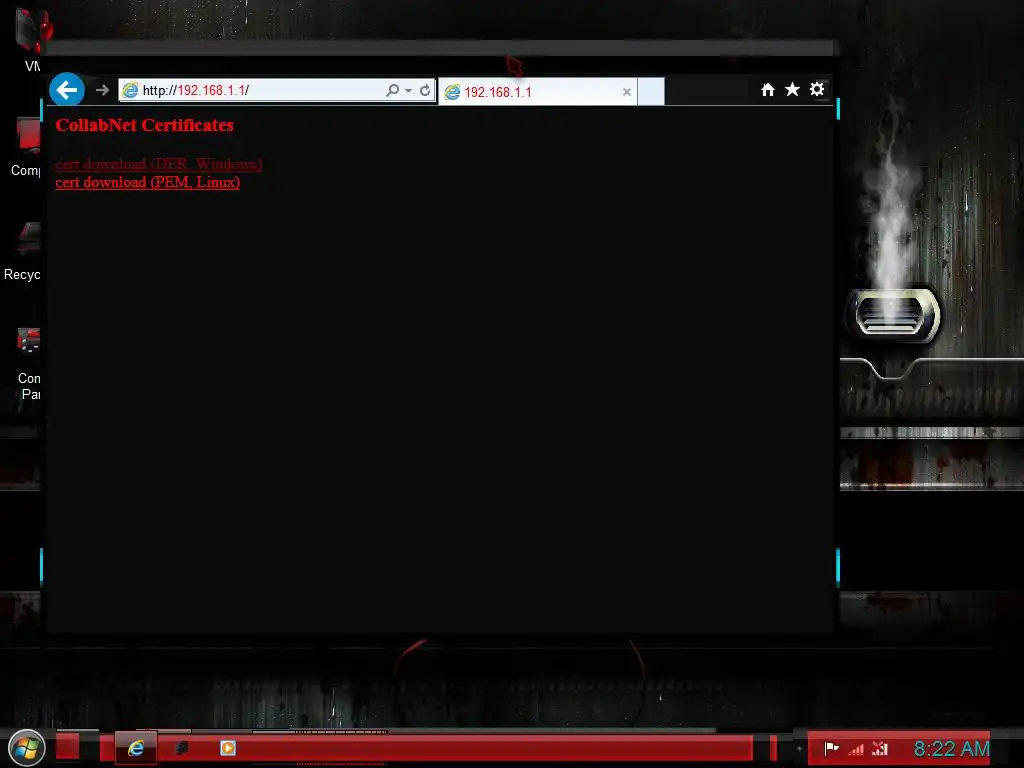The height and width of the screenshot is (768, 1024).
Task: Click the second tray signal icon with x
Action: (880, 748)
